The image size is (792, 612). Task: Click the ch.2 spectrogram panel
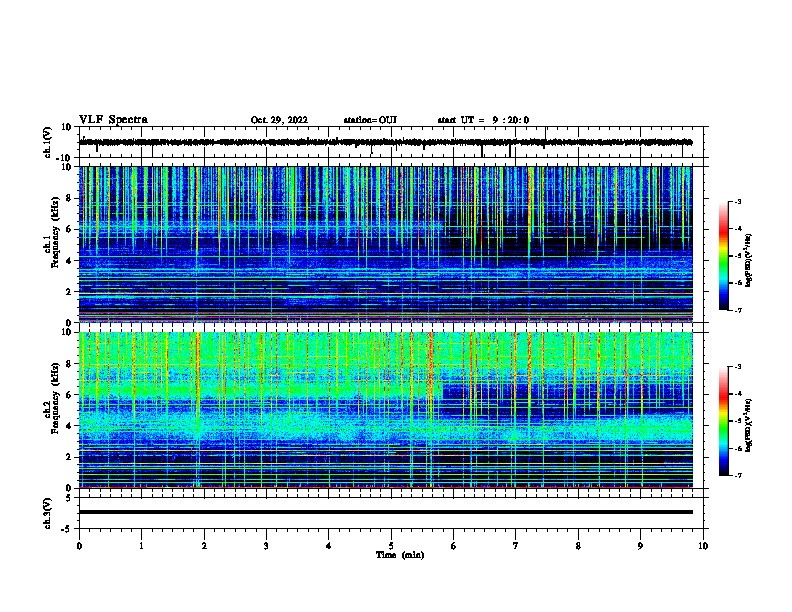pyautogui.click(x=386, y=410)
